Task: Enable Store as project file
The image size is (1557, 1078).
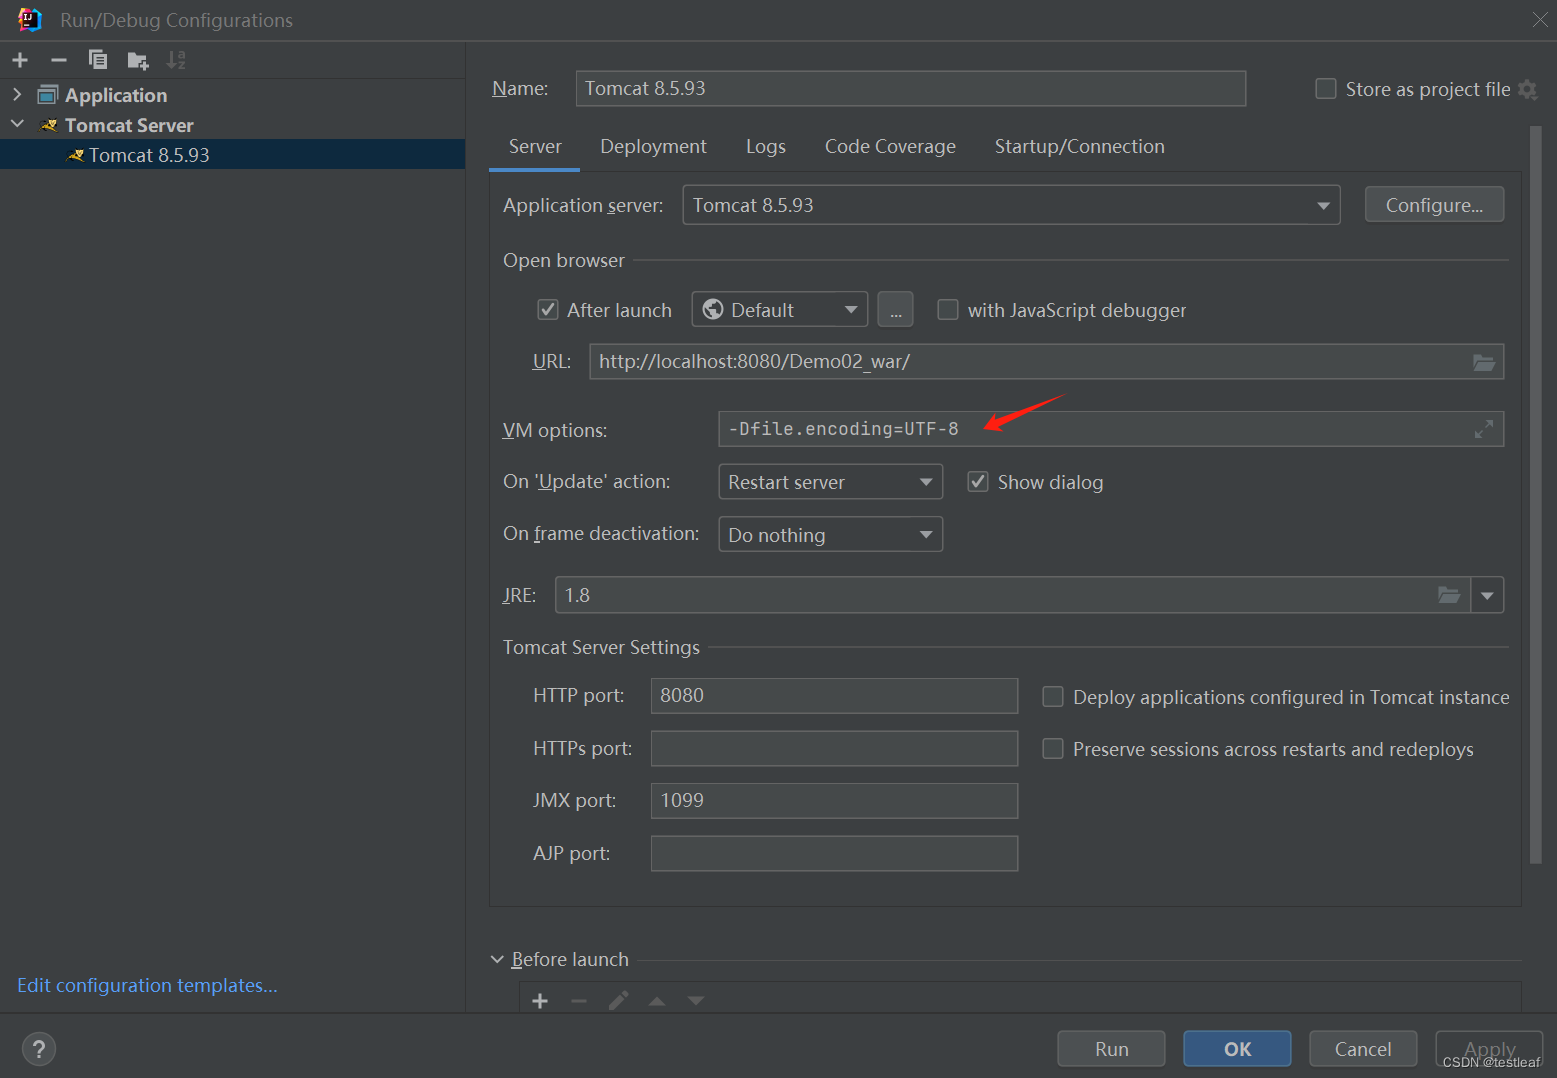Action: [x=1326, y=89]
